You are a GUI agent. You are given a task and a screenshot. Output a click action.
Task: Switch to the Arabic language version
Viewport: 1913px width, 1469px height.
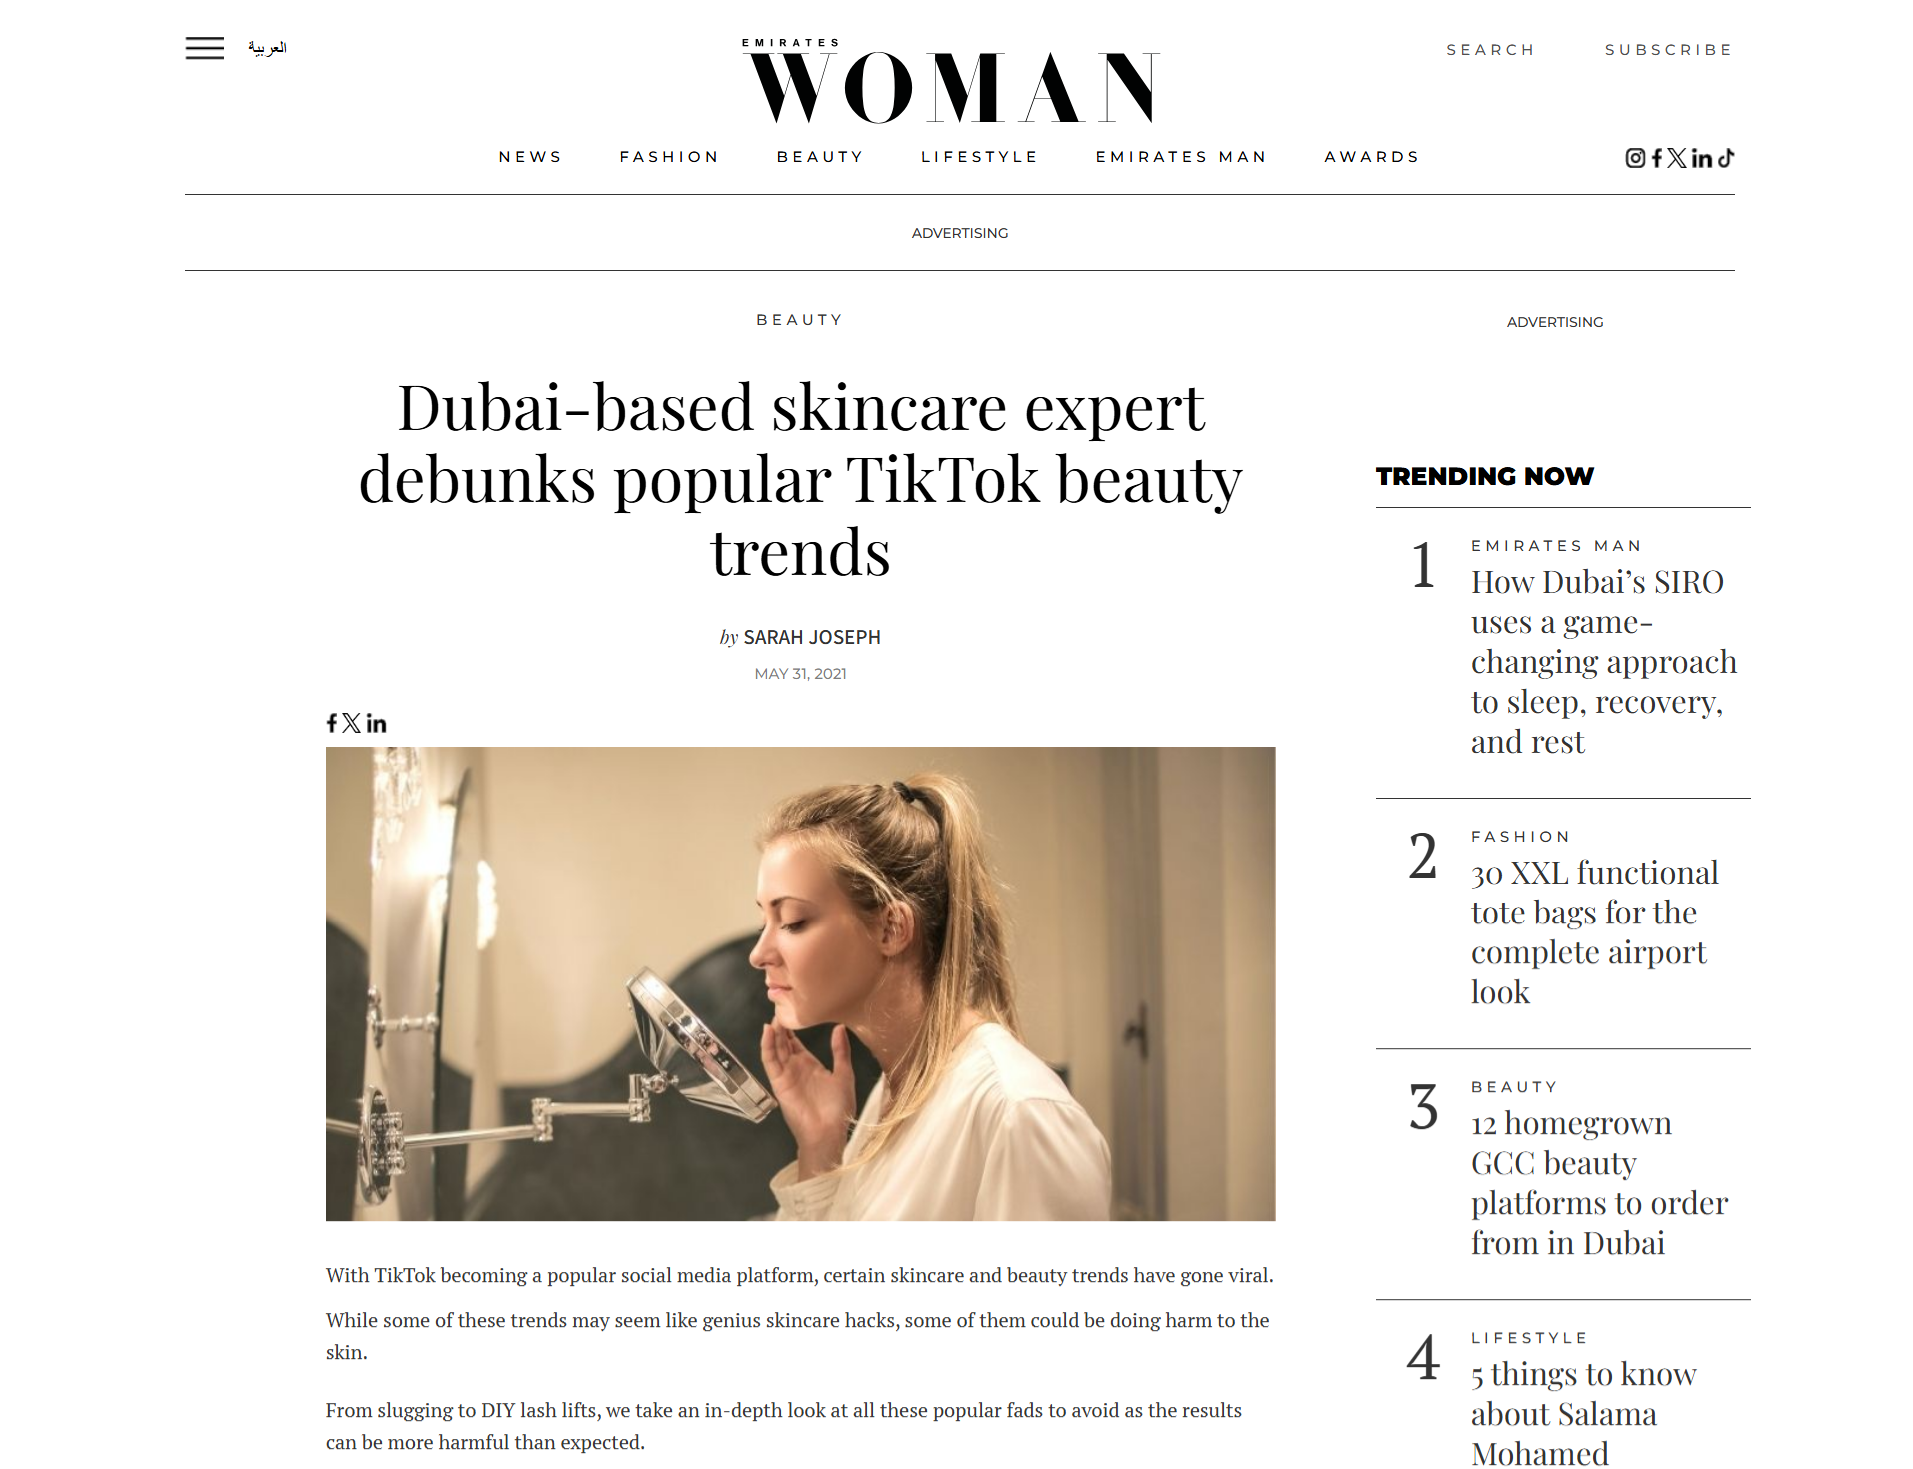[267, 48]
